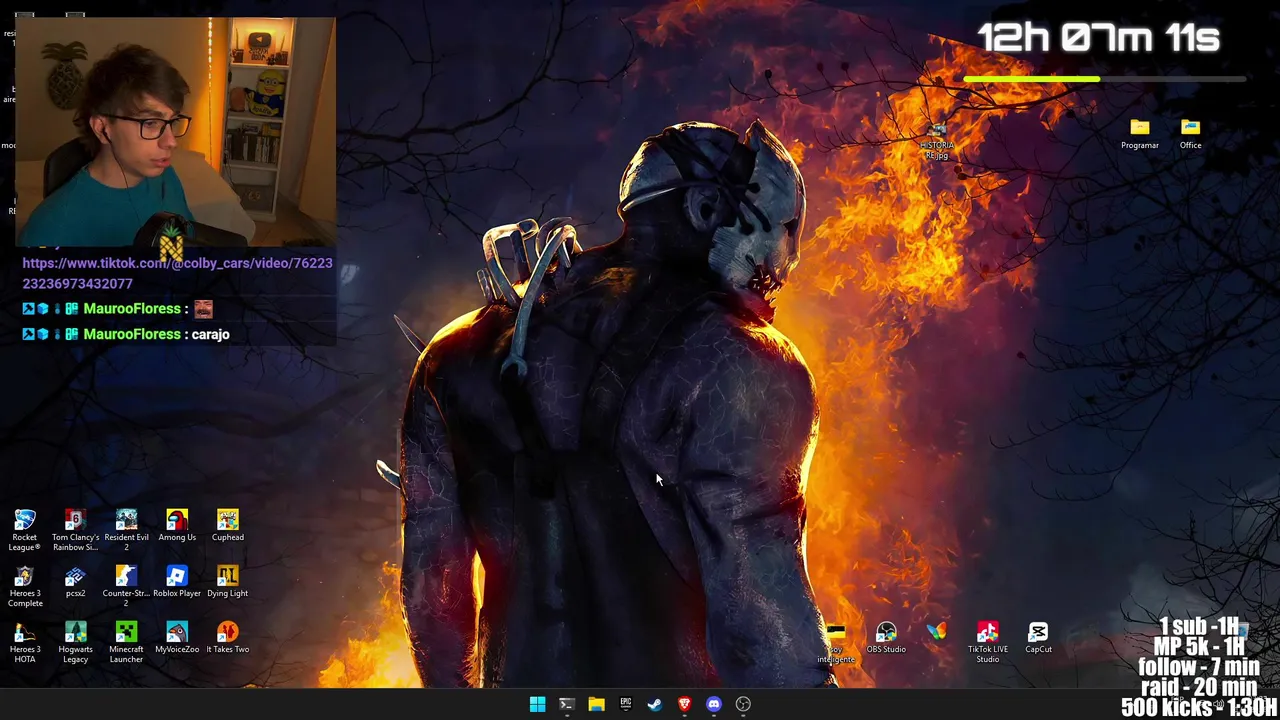
Task: Click the 'raid - 20 min' overlay text
Action: tap(1198, 687)
